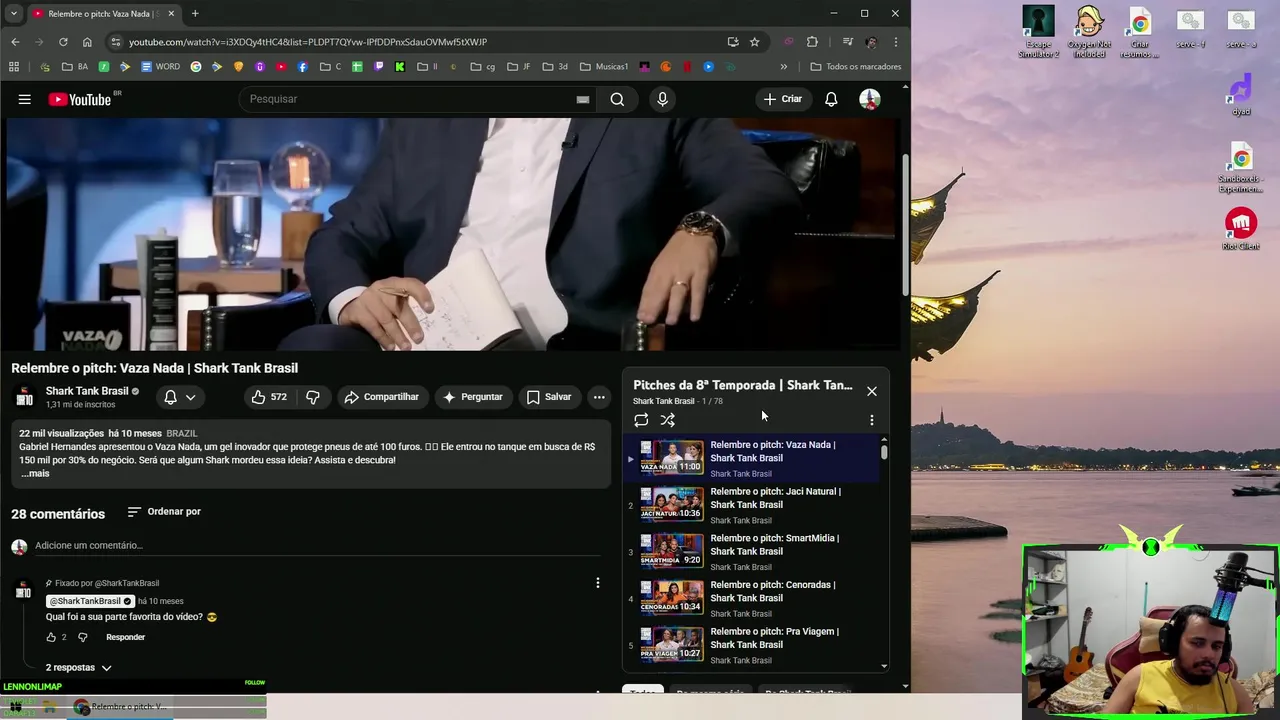Open a new Chrome tab with plus
Screen dimensions: 1280x720
pyautogui.click(x=195, y=14)
